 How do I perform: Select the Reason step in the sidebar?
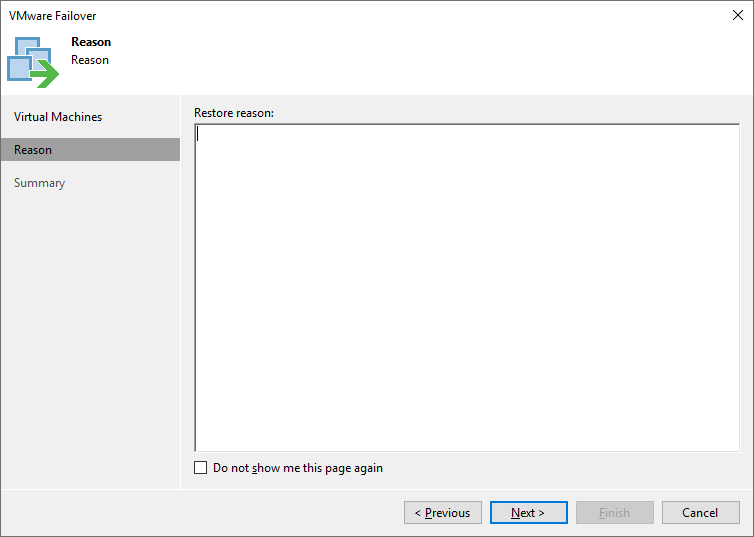[33, 150]
